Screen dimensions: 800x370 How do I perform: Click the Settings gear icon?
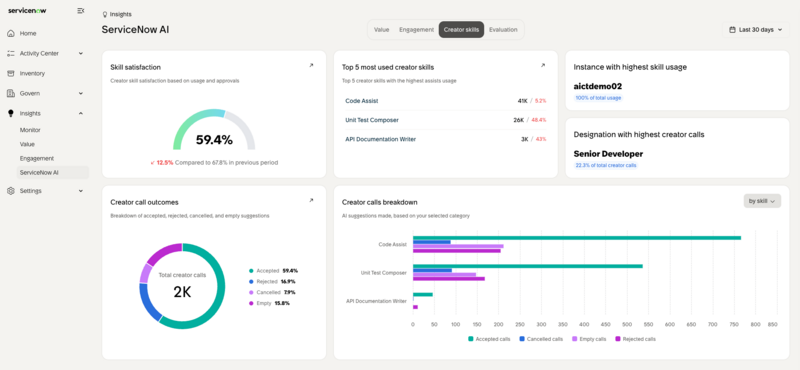(11, 191)
